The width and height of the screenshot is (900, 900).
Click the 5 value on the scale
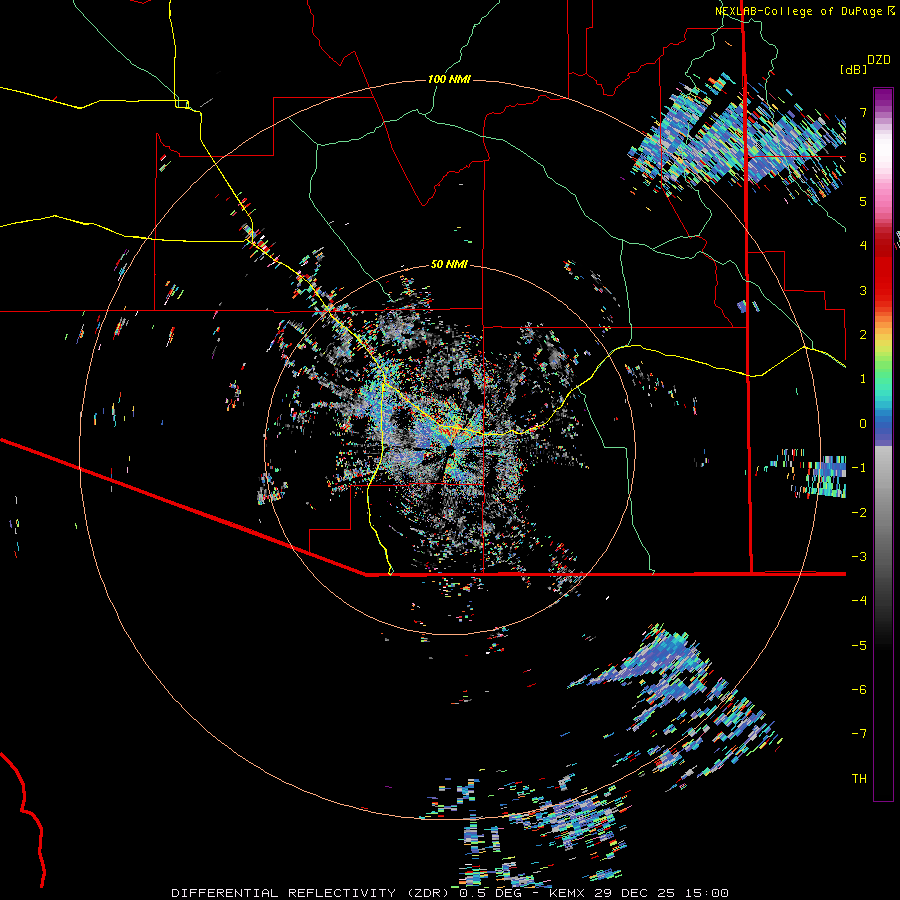click(863, 201)
